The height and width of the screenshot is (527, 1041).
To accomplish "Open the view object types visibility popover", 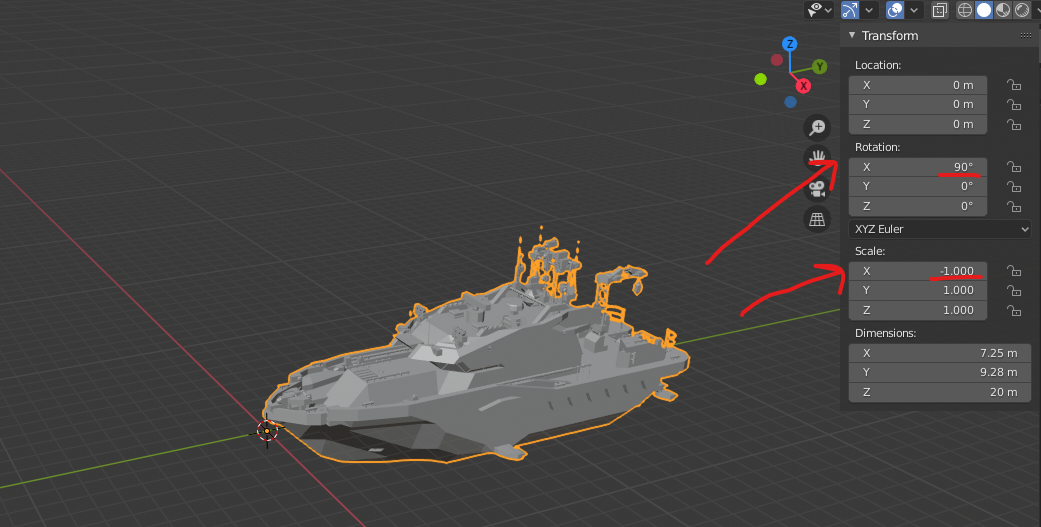I will point(819,10).
